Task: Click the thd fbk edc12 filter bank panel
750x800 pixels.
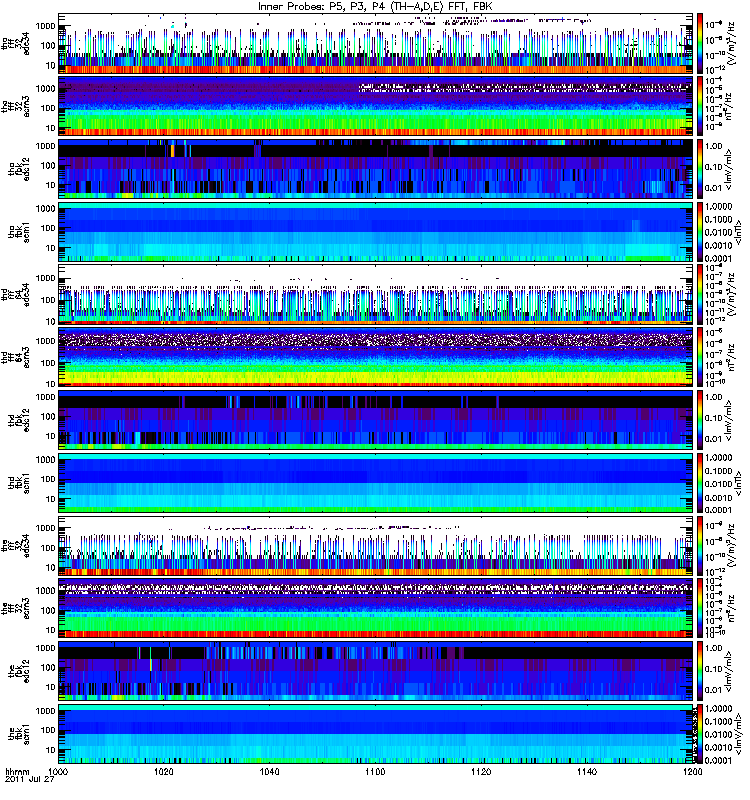Action: click(376, 420)
